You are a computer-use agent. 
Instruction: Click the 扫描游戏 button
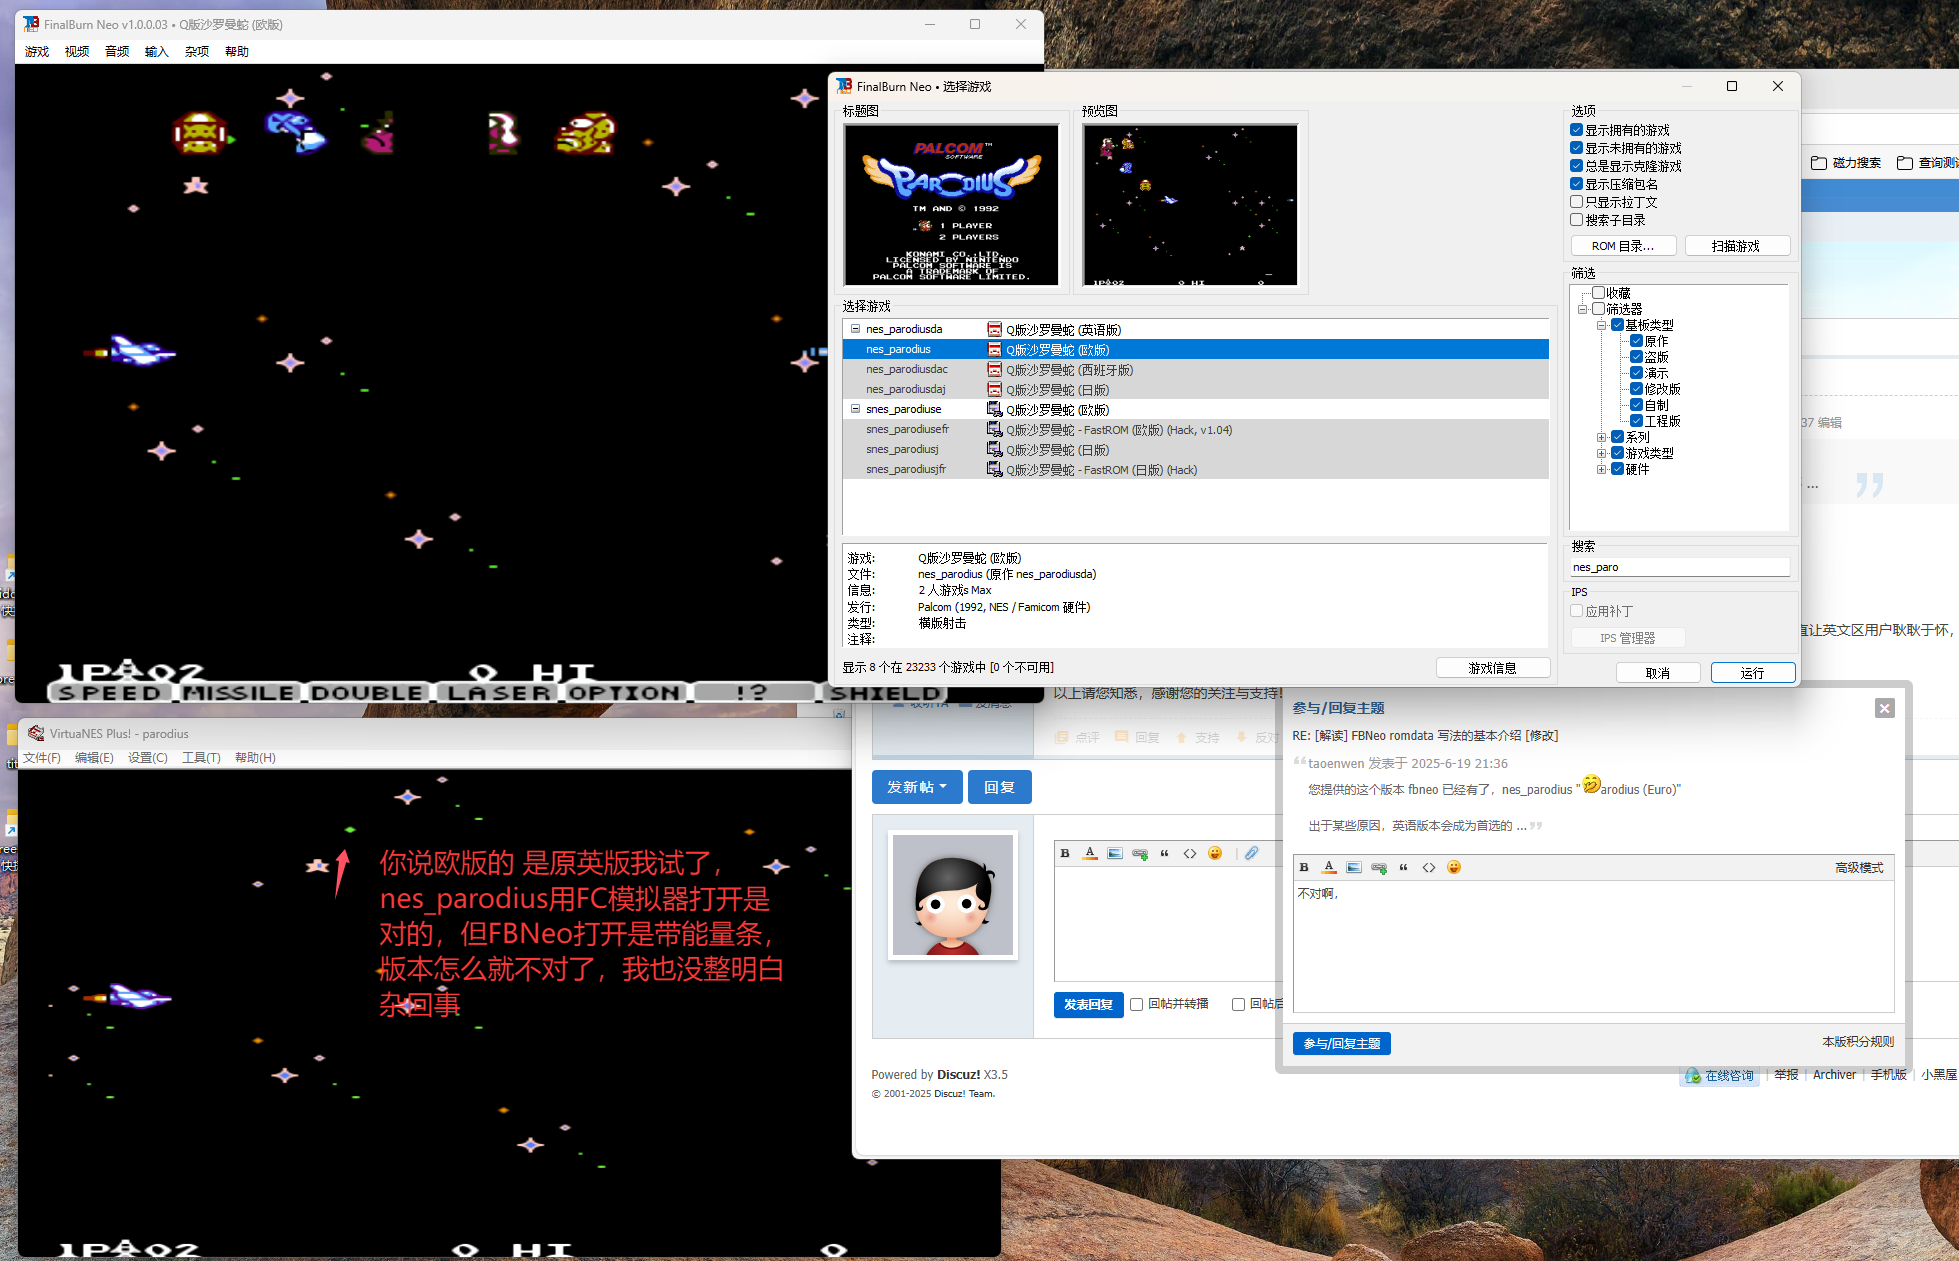coord(1737,246)
